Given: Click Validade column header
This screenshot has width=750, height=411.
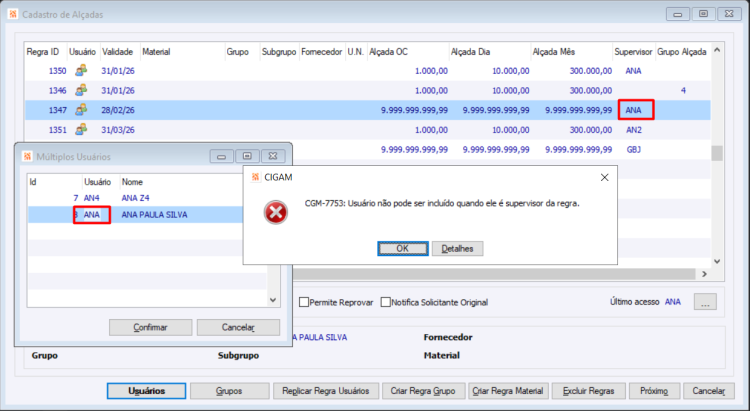Looking at the screenshot, I should (120, 52).
